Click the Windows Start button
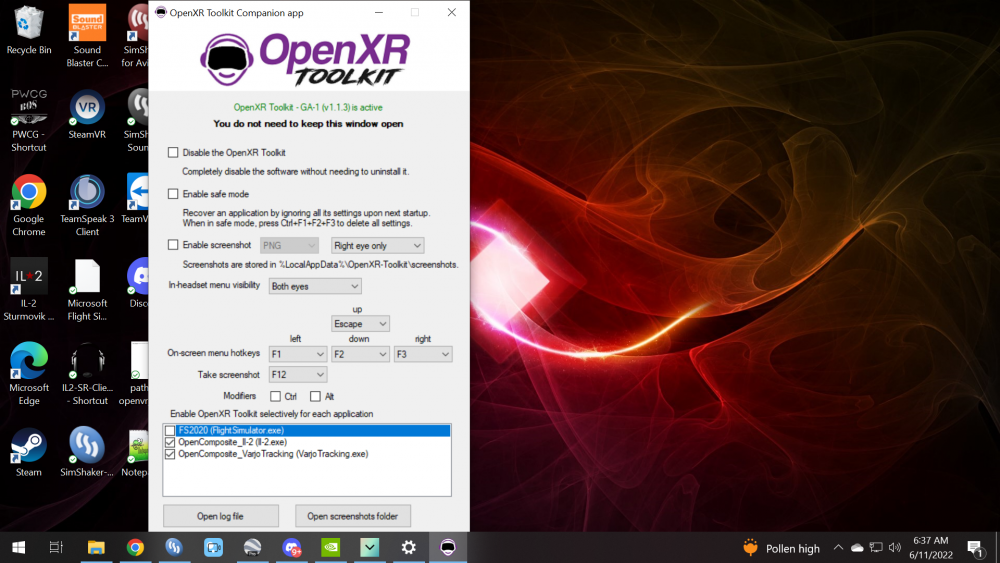The image size is (1000, 563). click(18, 547)
